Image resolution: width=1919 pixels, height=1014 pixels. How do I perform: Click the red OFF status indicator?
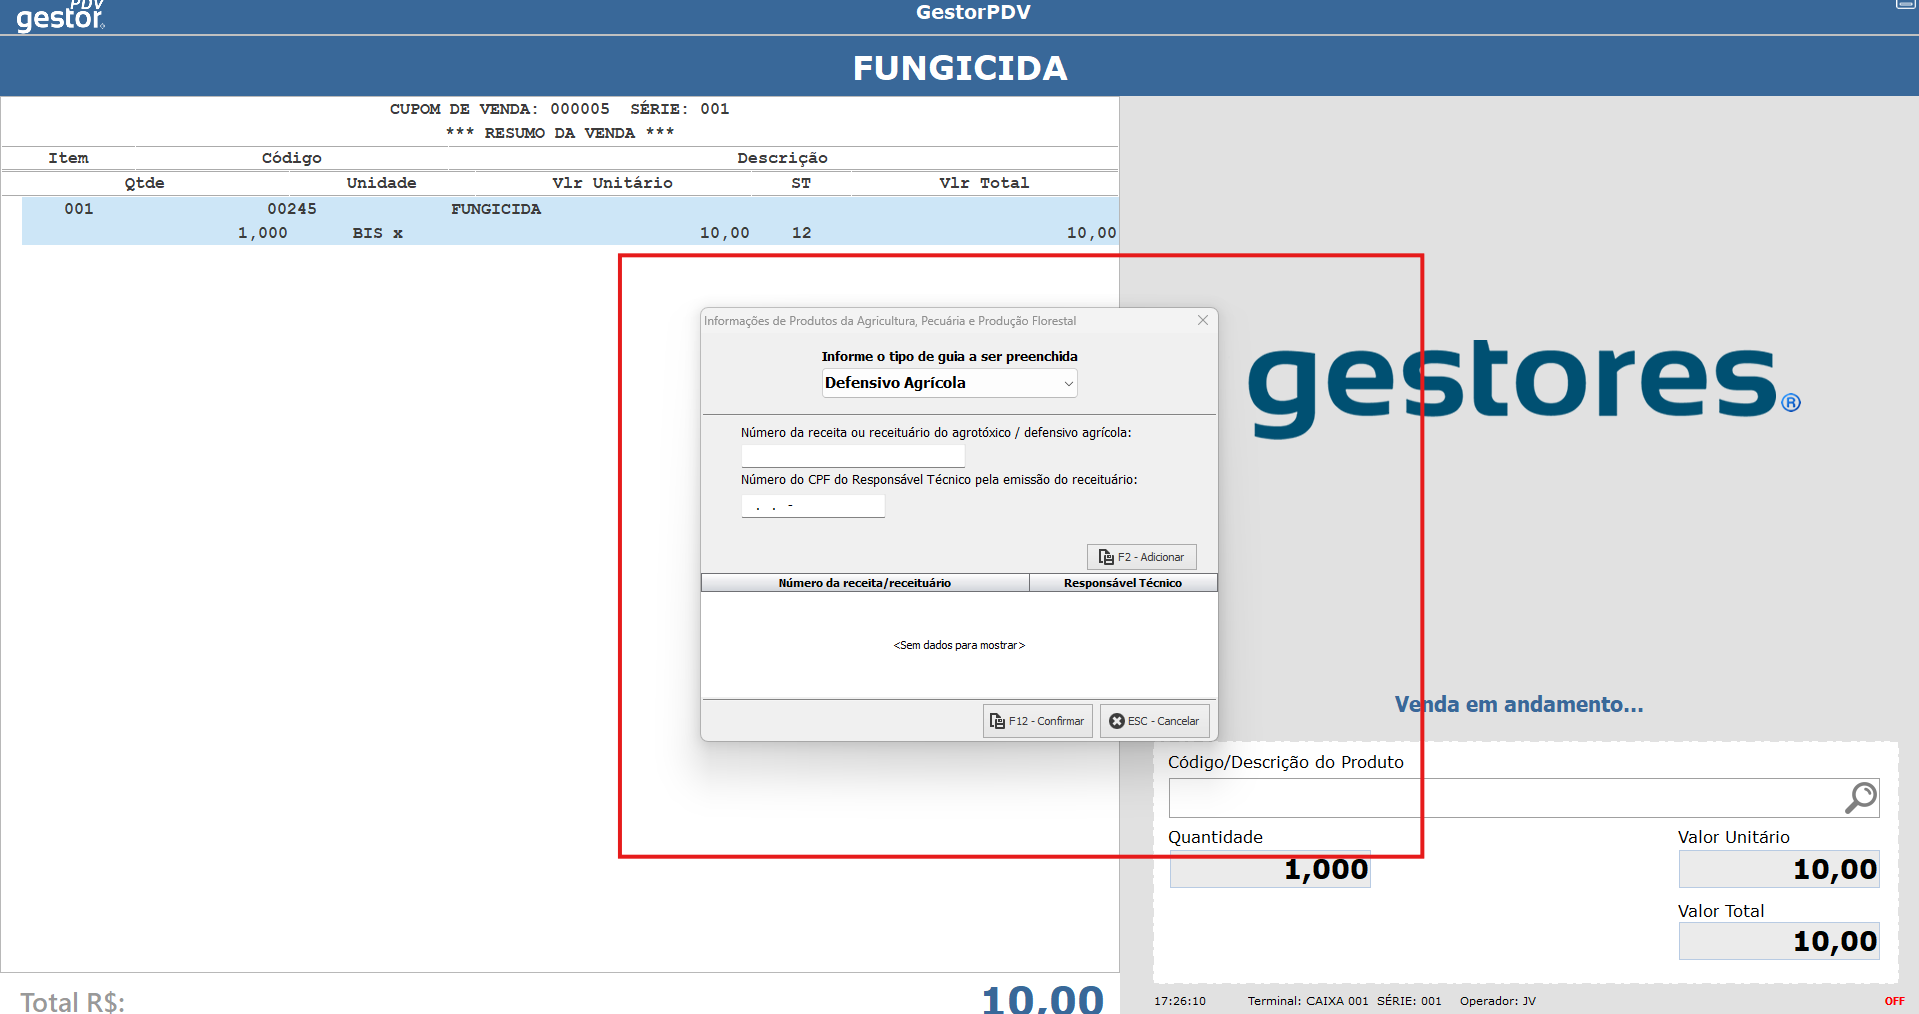click(x=1894, y=1001)
